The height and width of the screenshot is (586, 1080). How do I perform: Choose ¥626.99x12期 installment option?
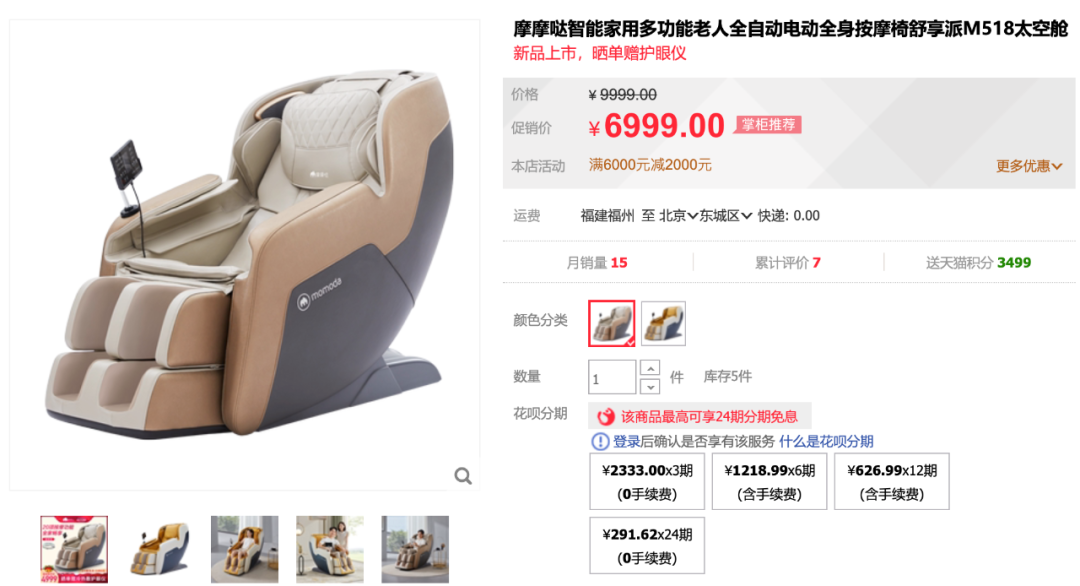(892, 481)
